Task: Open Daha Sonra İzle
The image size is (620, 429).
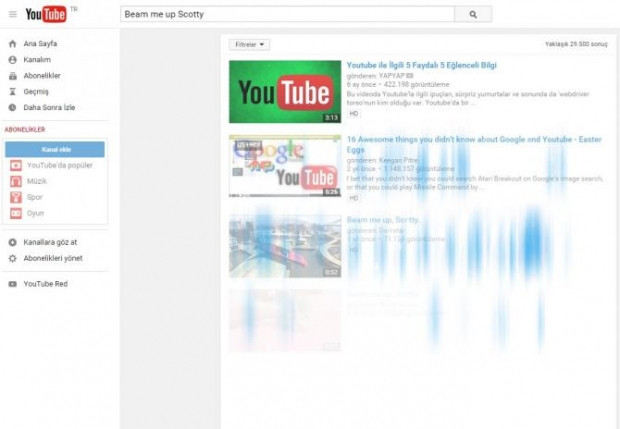Action: coord(49,108)
